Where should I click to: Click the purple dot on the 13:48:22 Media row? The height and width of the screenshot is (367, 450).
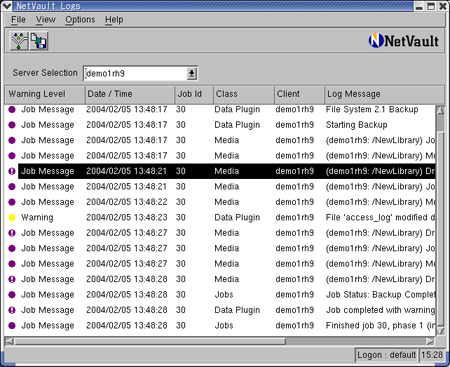click(12, 202)
